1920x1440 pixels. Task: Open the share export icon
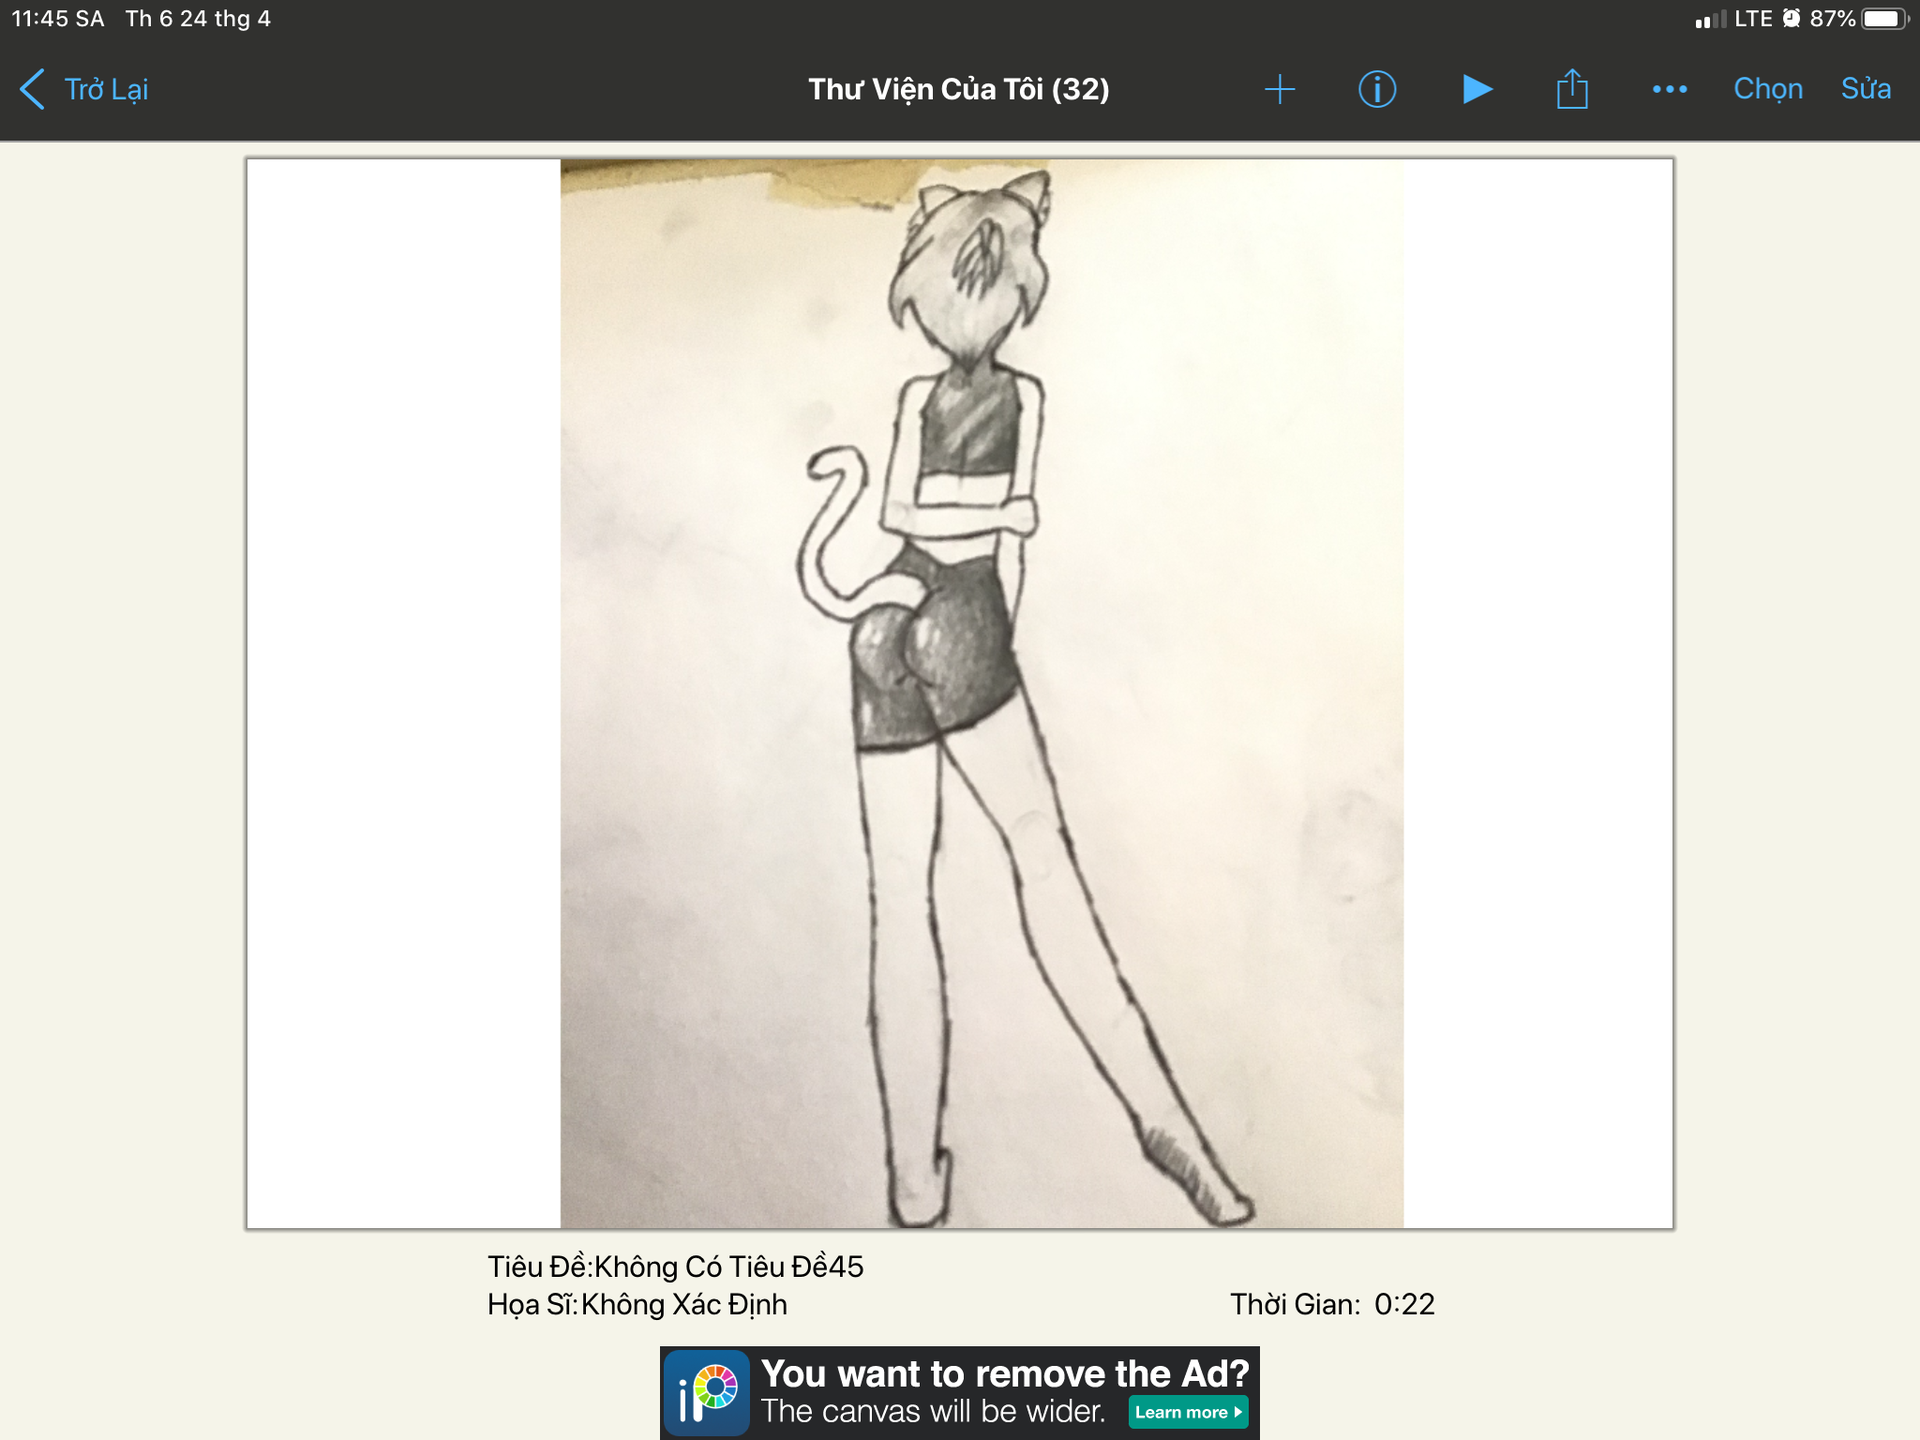point(1572,89)
